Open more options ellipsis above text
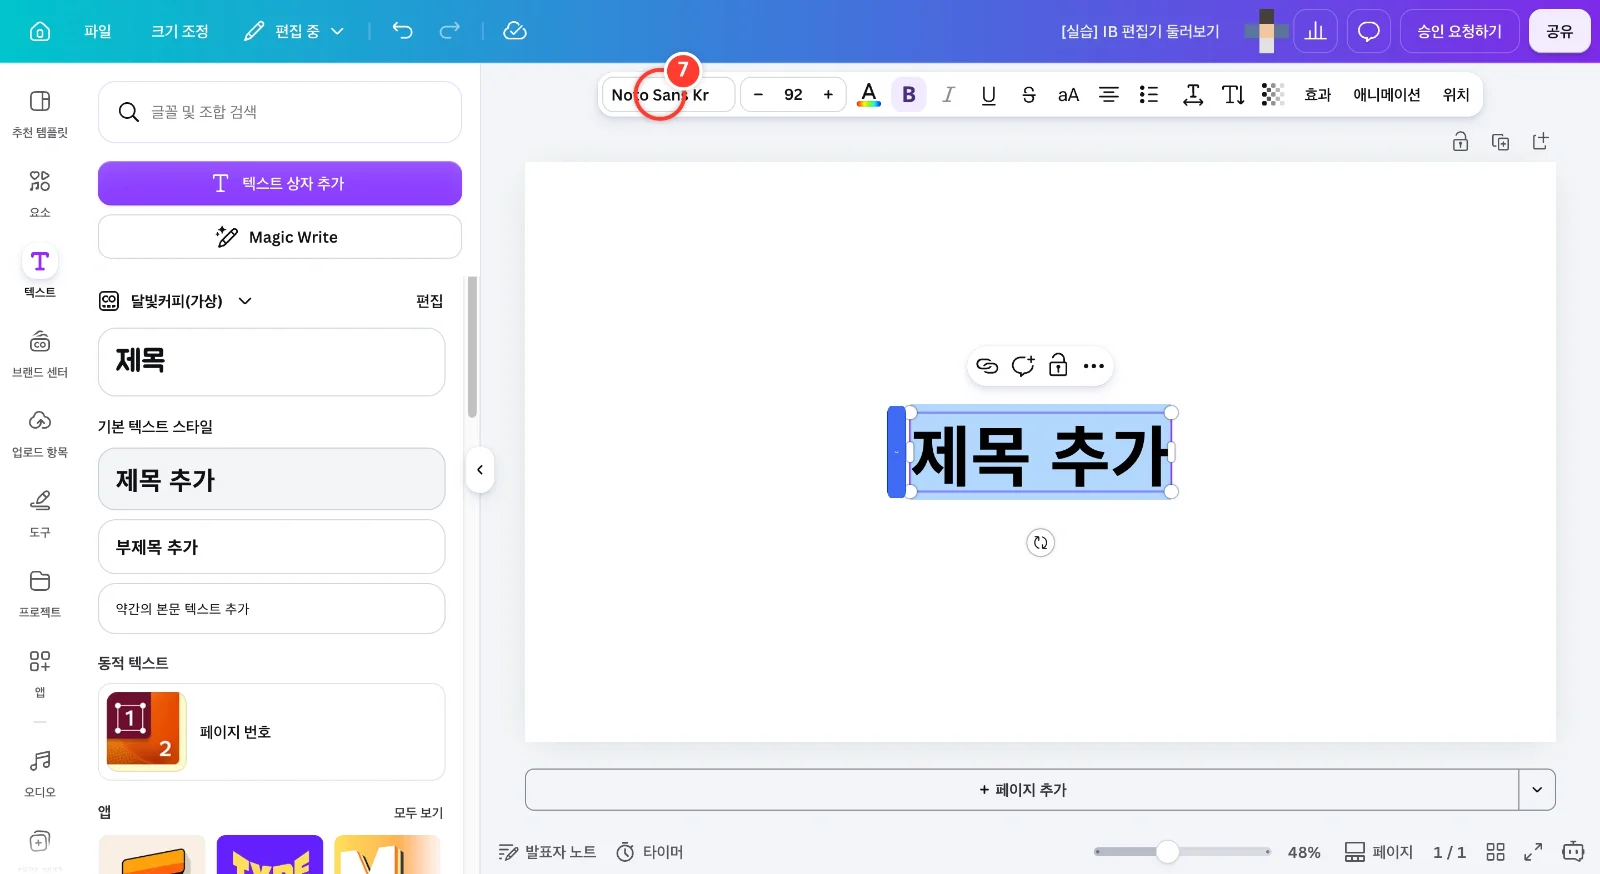 coord(1094,366)
